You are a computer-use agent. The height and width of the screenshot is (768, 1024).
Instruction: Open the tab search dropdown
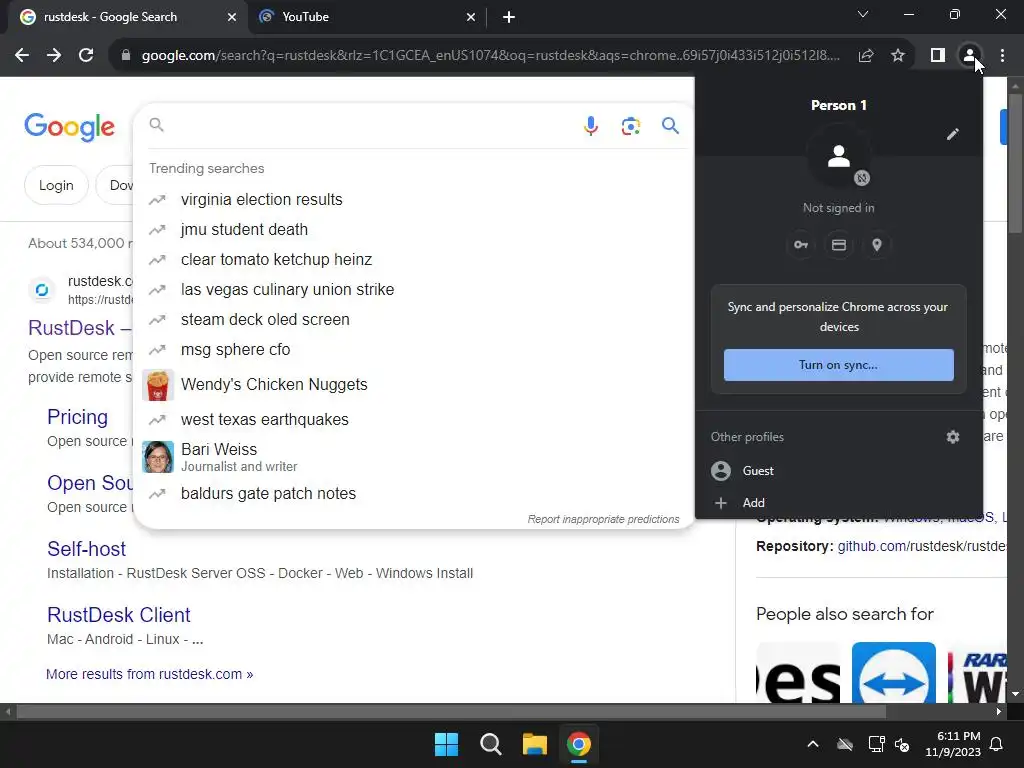[863, 14]
